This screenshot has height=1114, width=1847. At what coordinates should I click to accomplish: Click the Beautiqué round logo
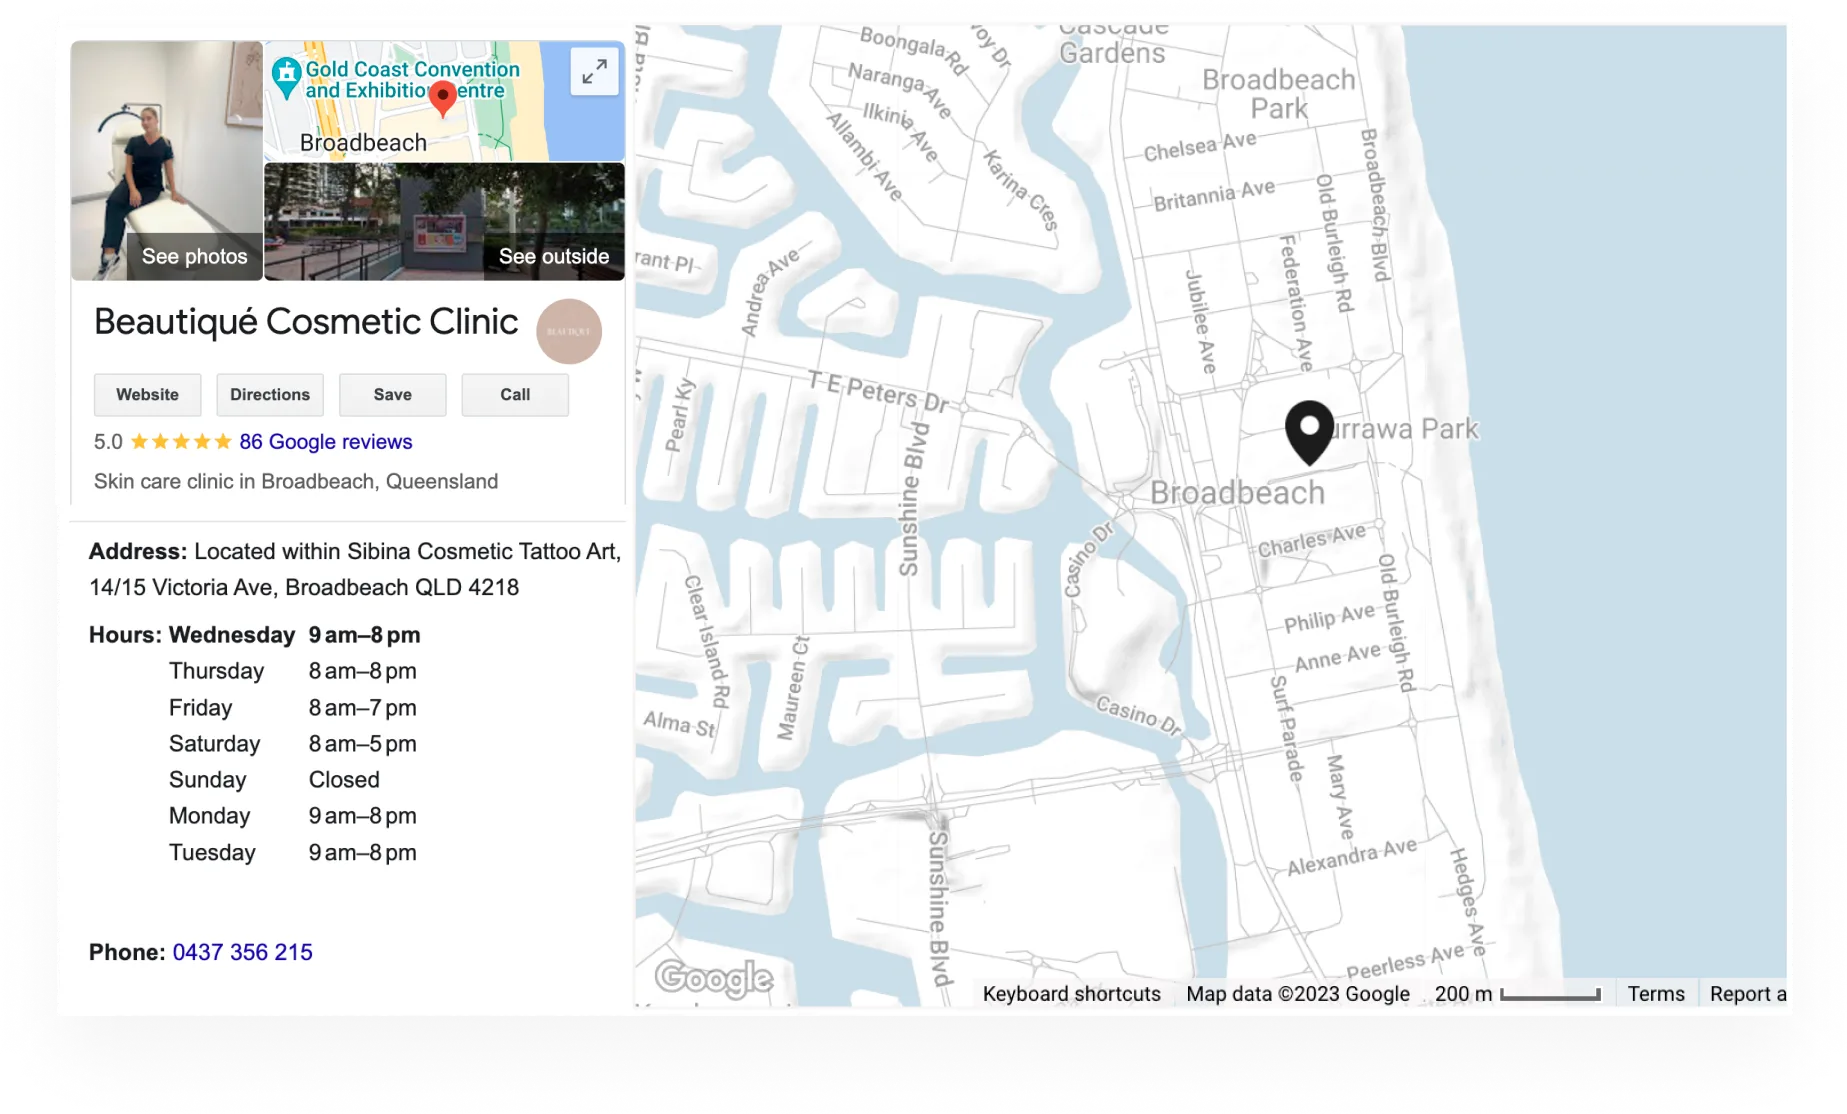click(x=569, y=332)
